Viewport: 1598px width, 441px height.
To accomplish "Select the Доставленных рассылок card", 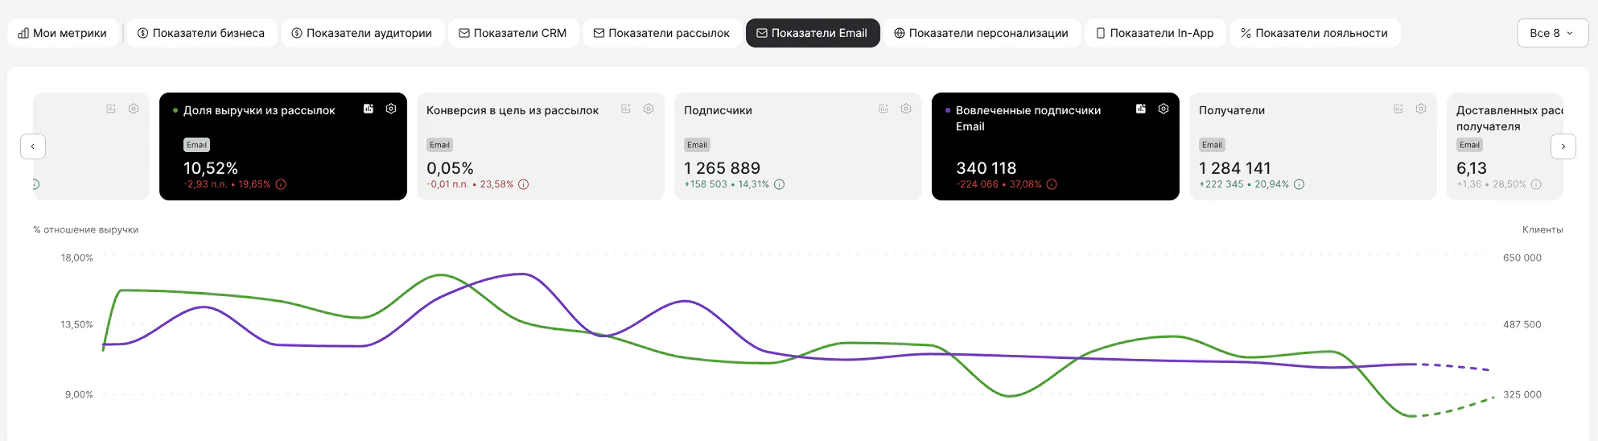I will point(1505,146).
